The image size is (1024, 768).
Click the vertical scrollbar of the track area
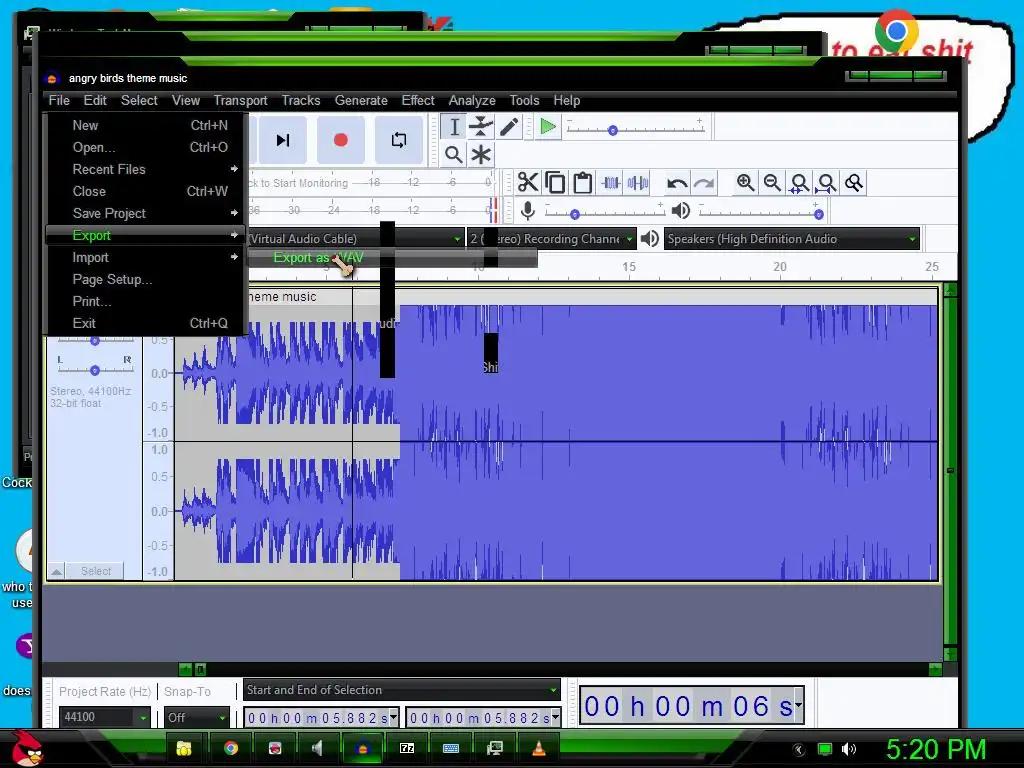[950, 470]
